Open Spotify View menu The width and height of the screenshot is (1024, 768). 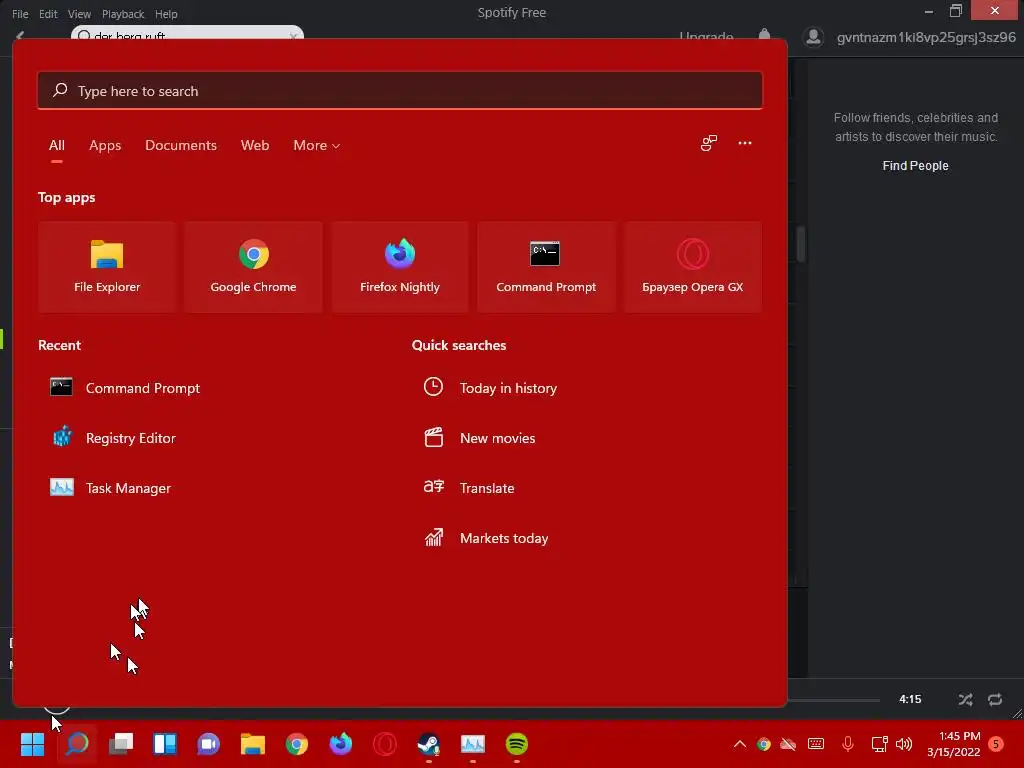pos(79,14)
